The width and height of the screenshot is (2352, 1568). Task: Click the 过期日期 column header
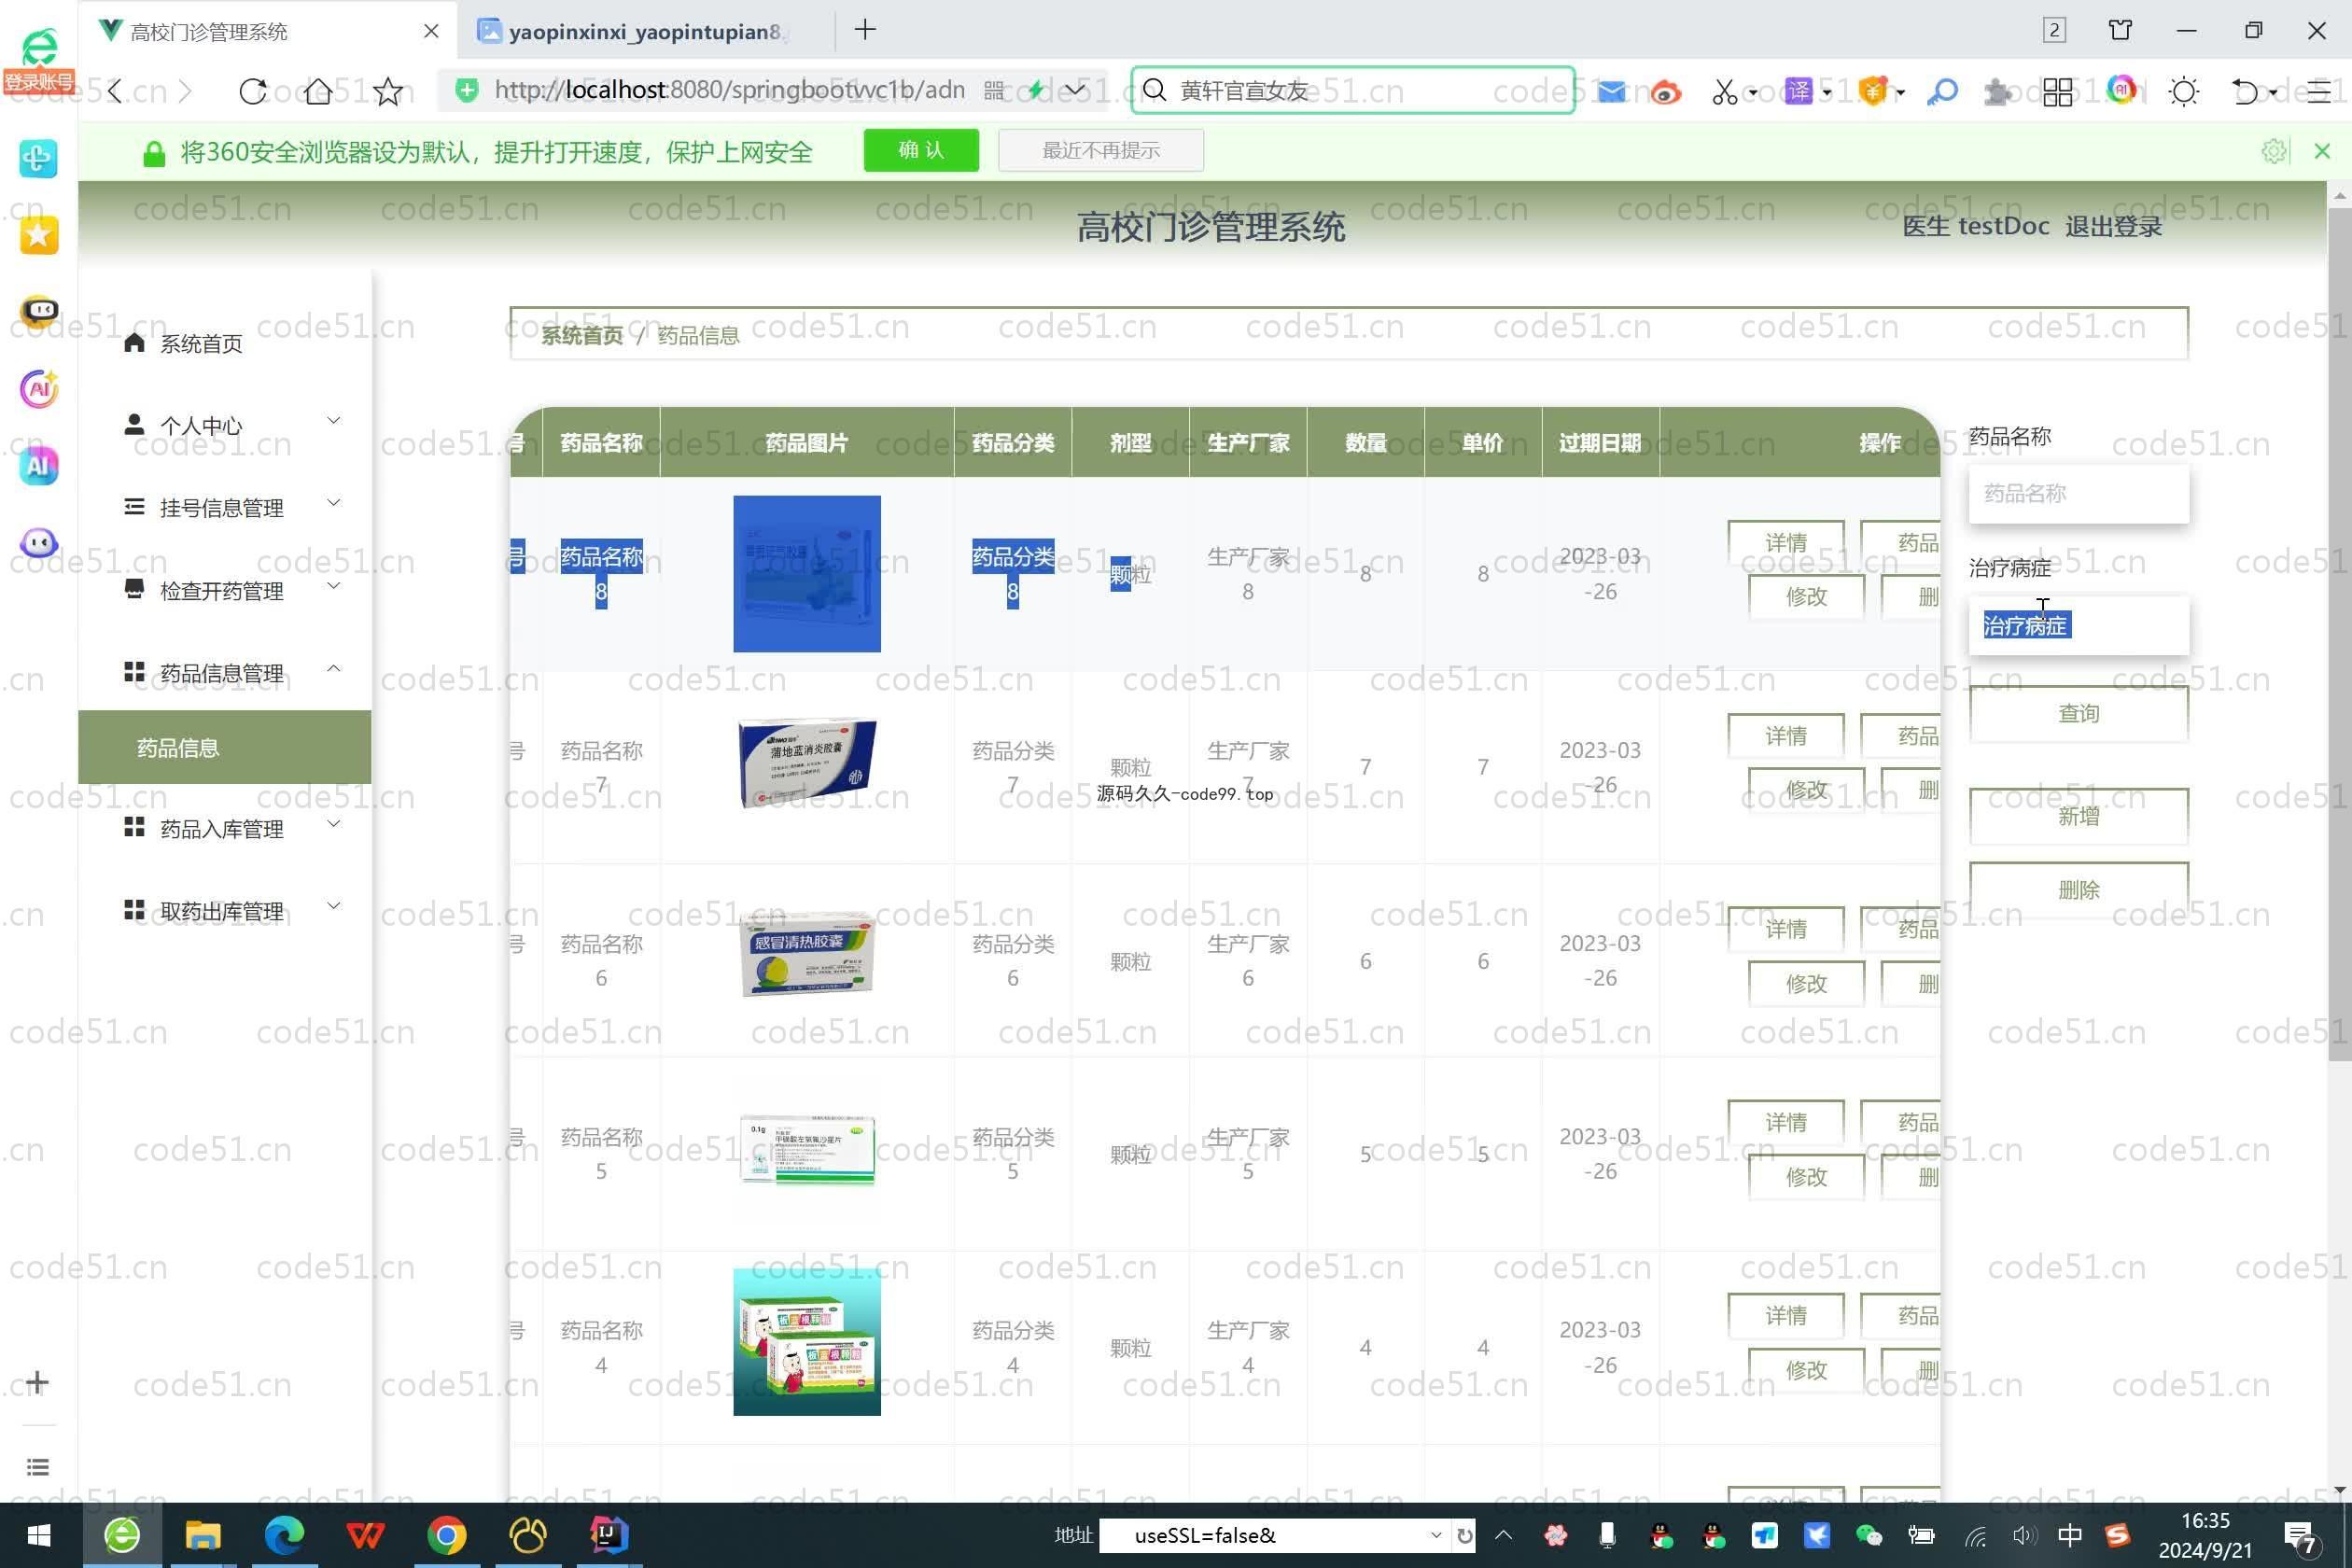[x=1599, y=443]
